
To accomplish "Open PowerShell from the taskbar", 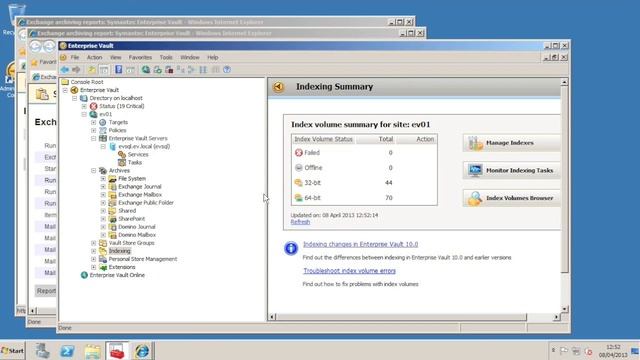I will click(x=67, y=351).
